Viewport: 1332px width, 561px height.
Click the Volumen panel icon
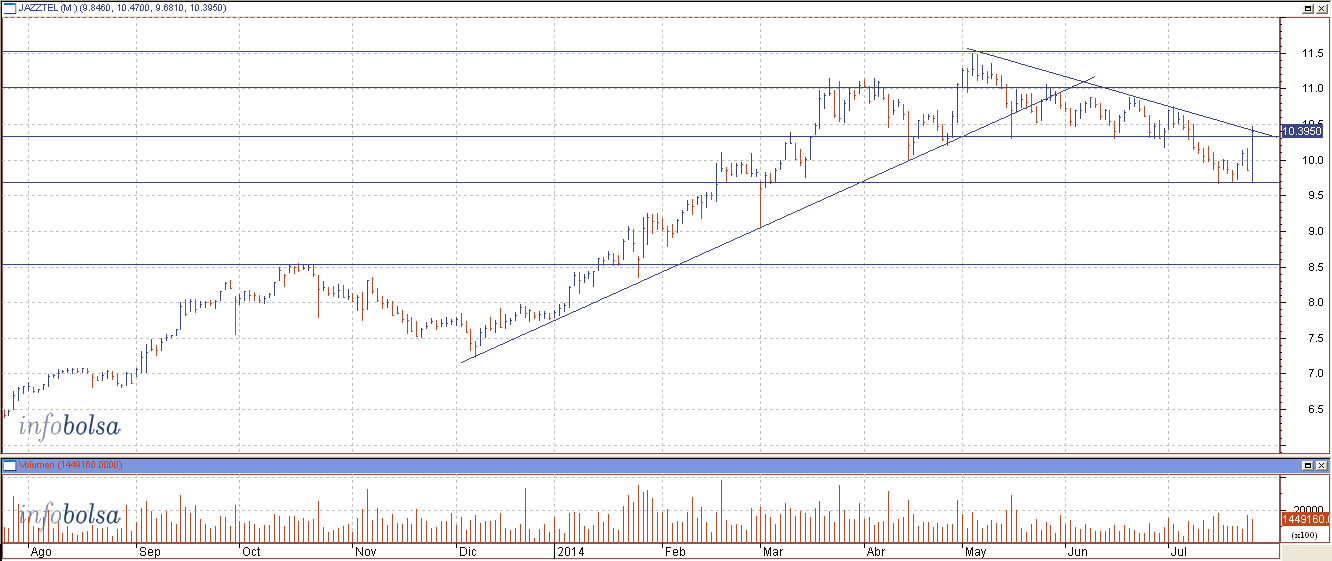click(9, 466)
